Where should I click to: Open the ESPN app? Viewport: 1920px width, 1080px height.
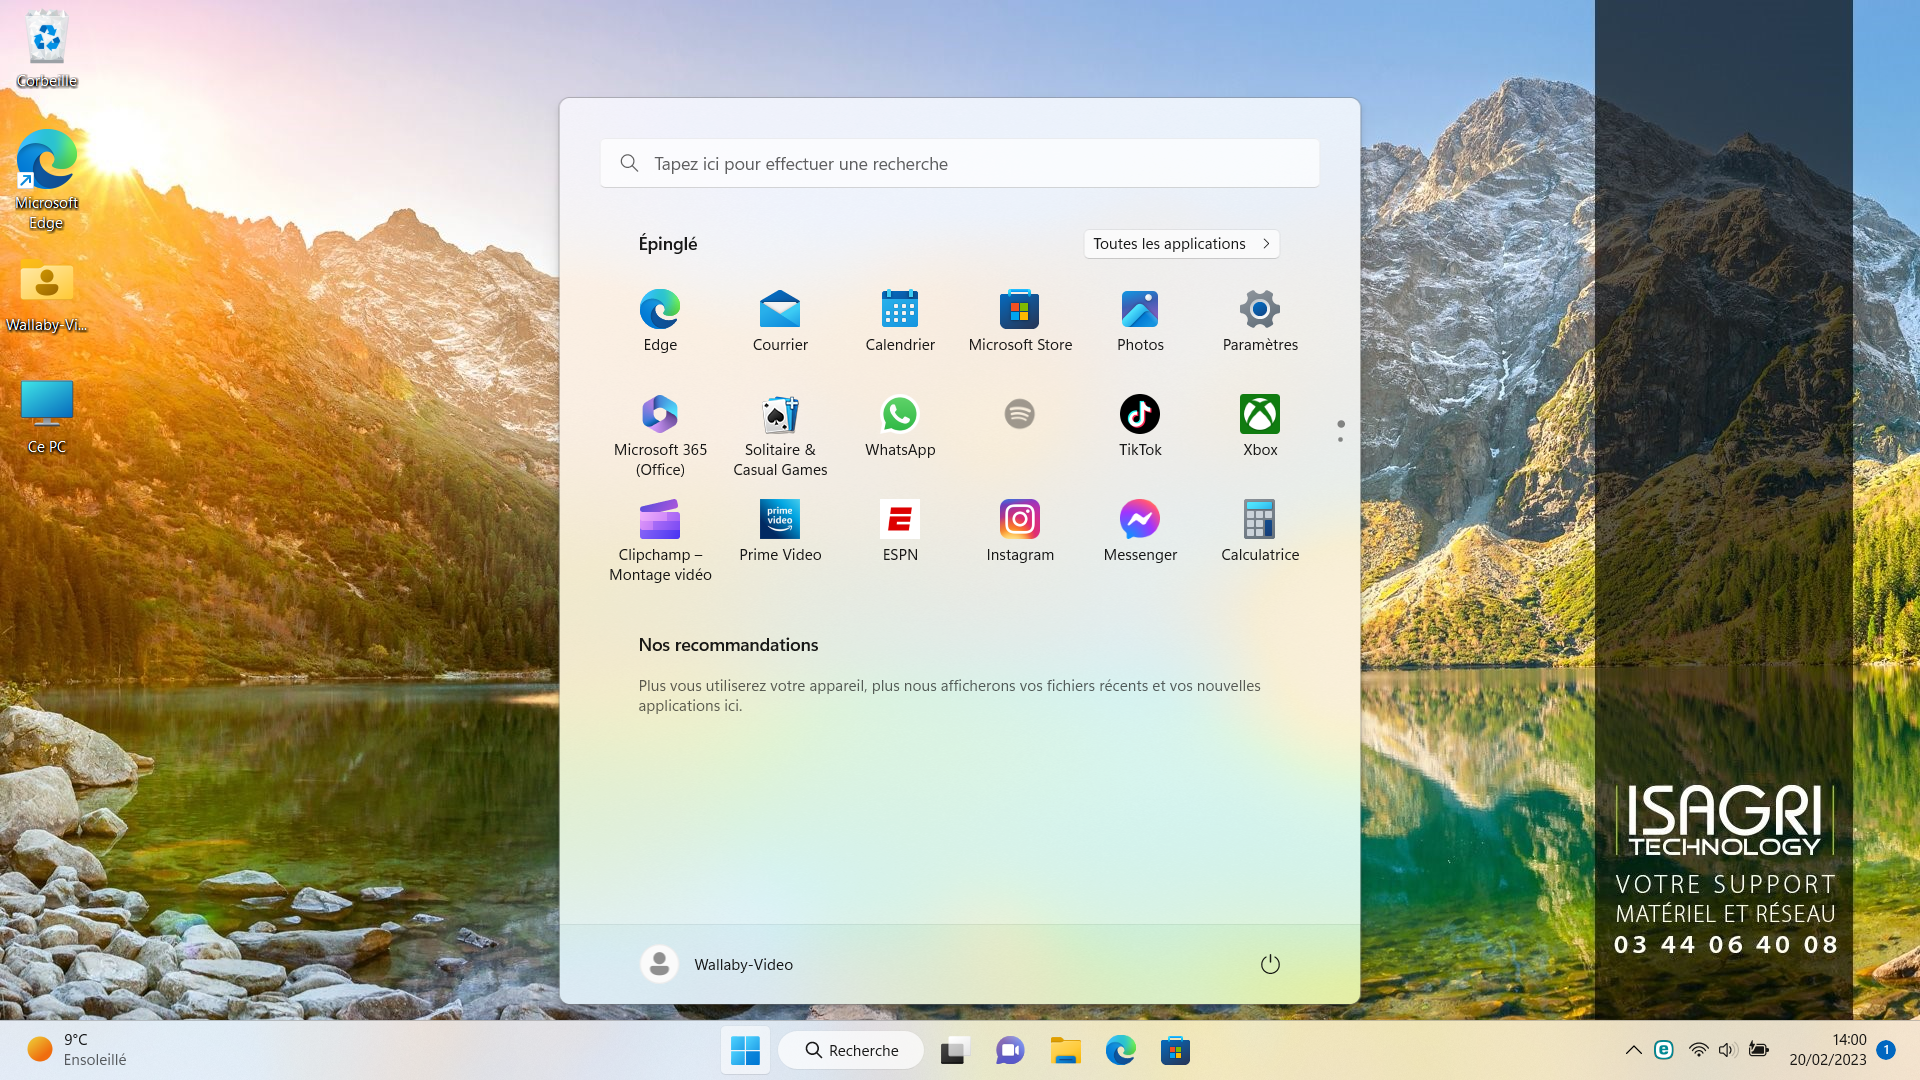click(x=900, y=531)
